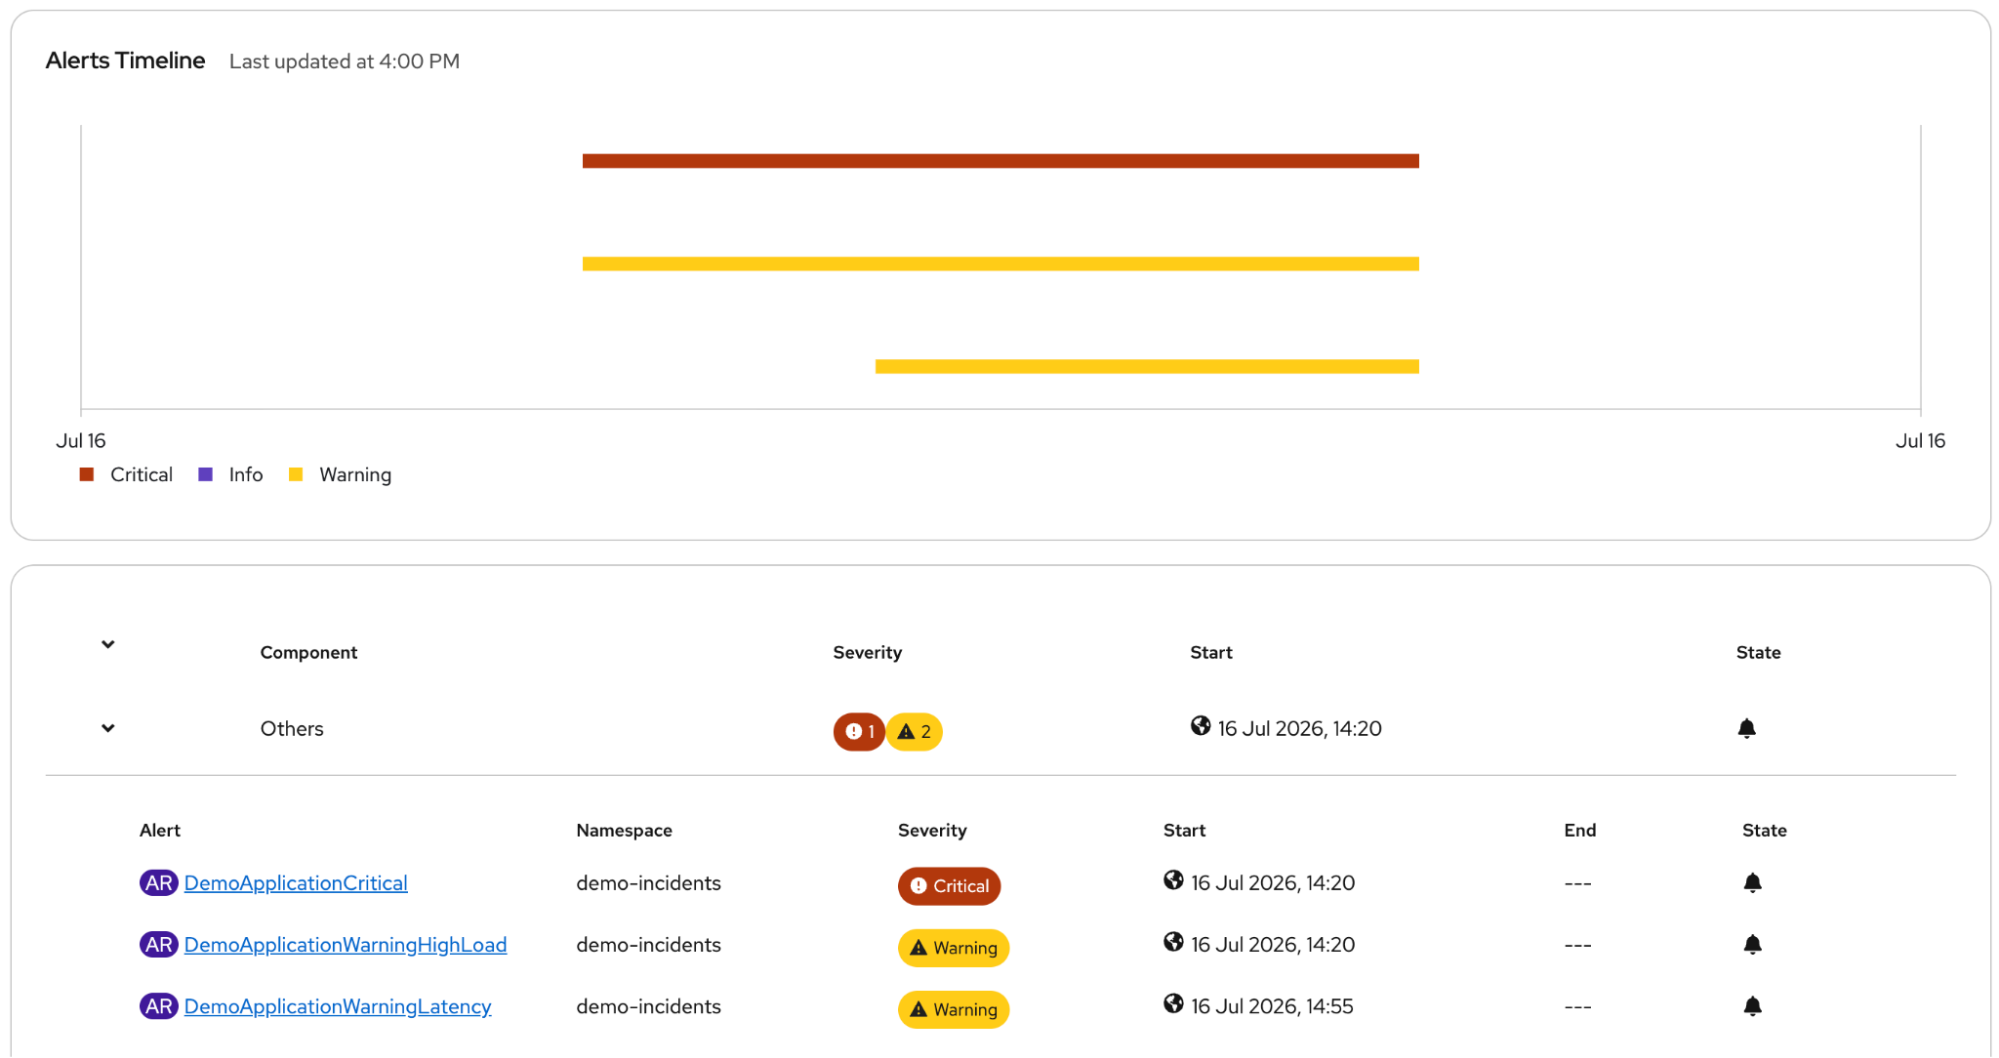Click the globe icon in DemoApplicationWarningHighLoad start

1174,942
